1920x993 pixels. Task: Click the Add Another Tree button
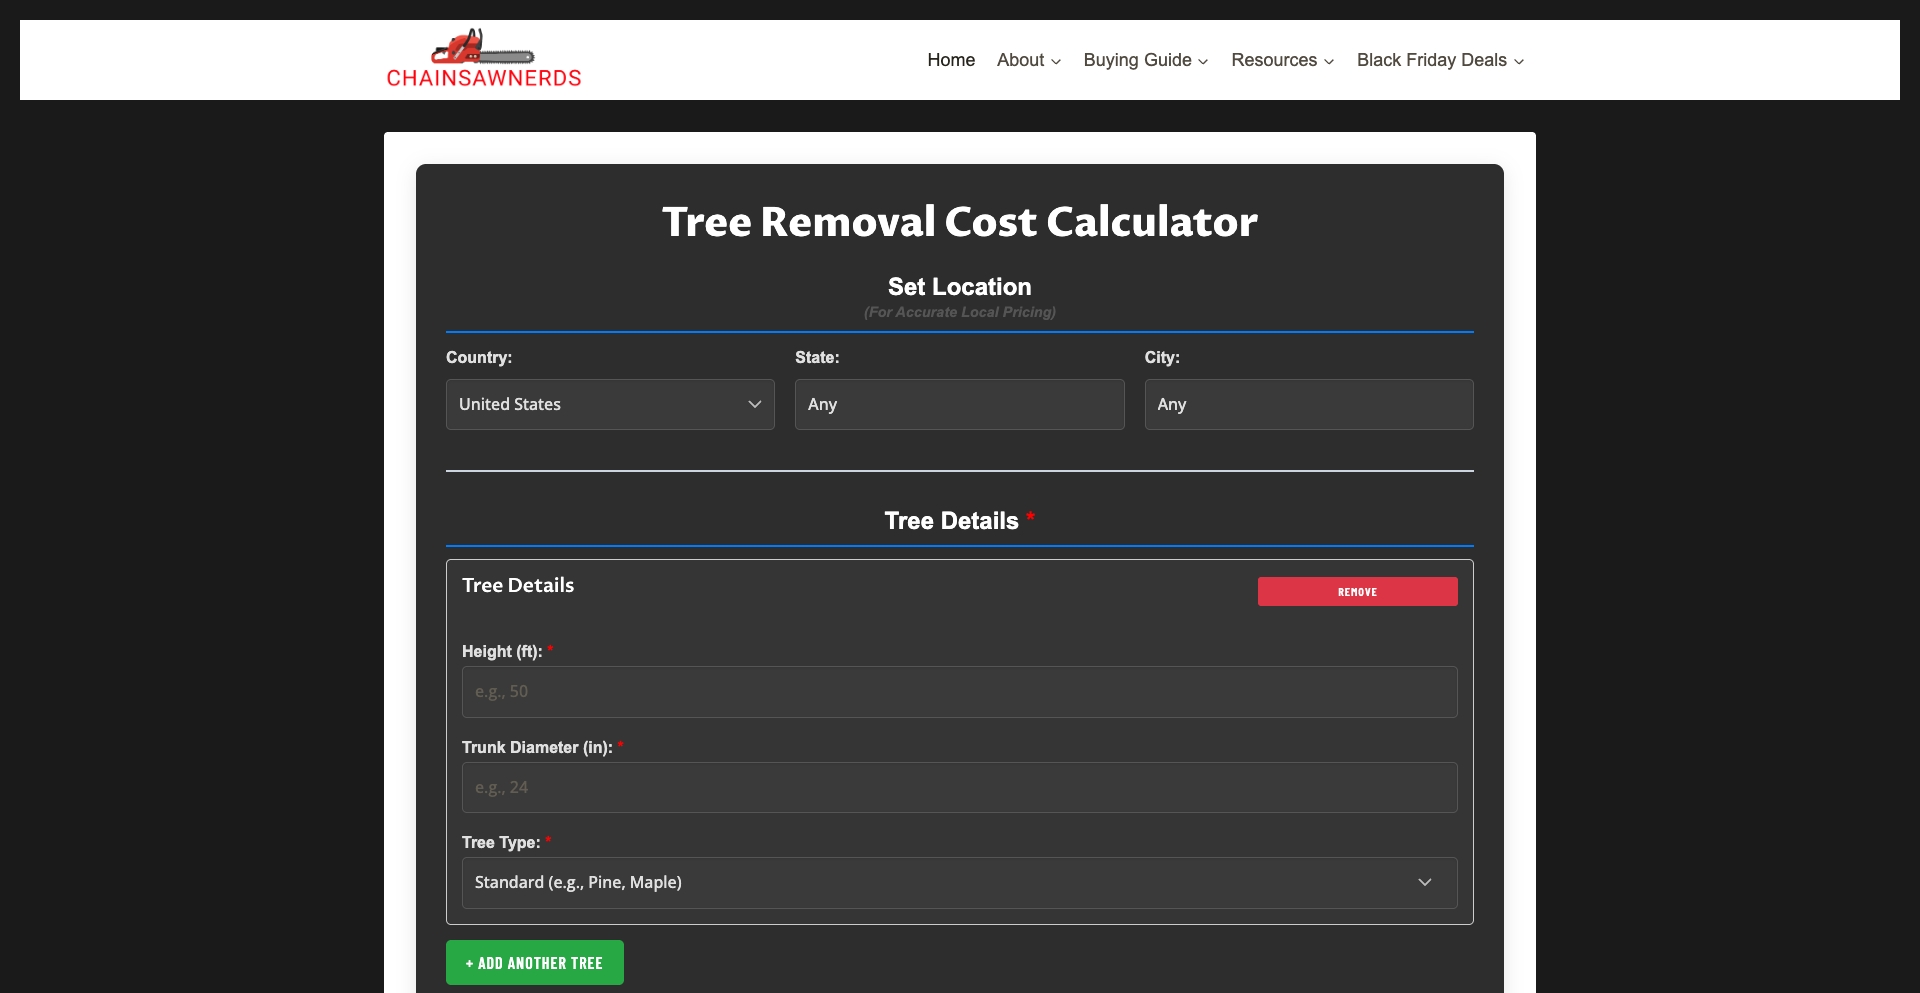pyautogui.click(x=534, y=962)
